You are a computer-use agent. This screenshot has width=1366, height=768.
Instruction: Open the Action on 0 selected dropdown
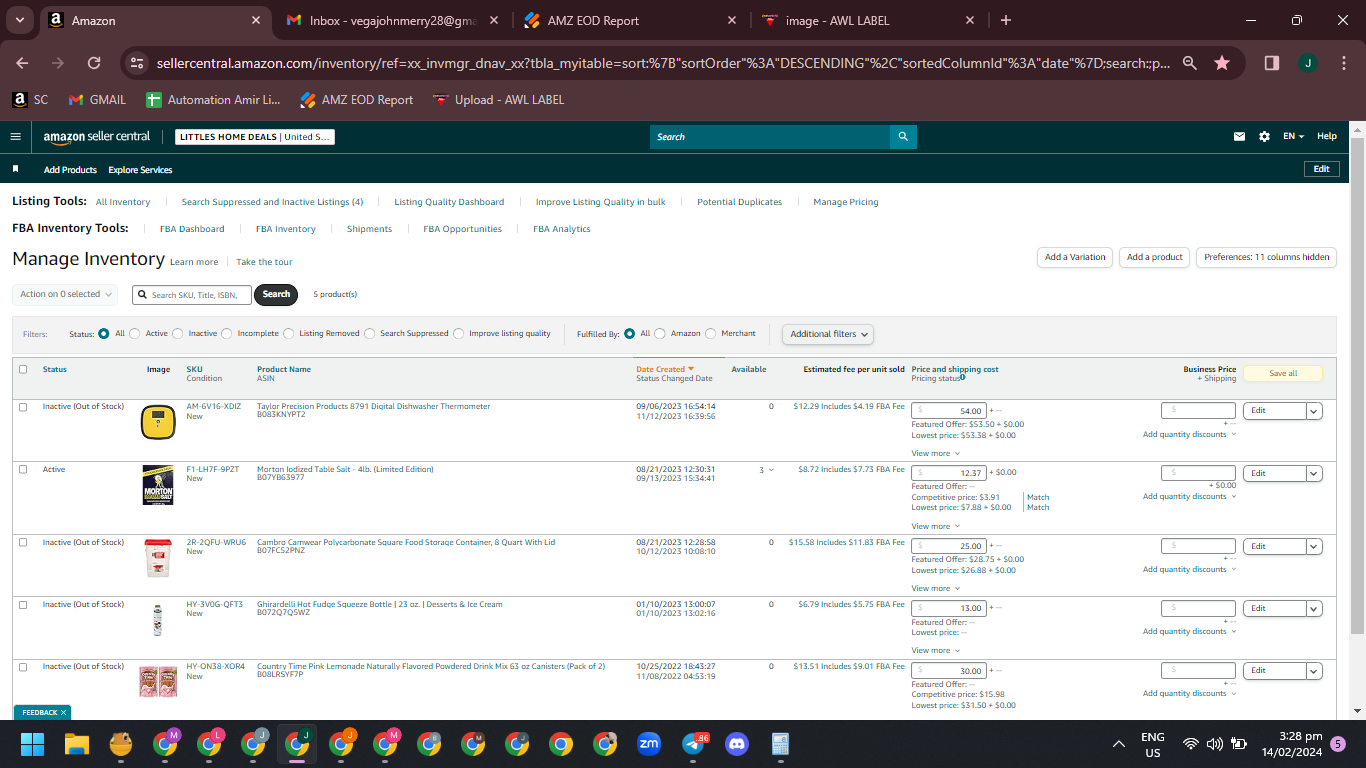(x=65, y=294)
